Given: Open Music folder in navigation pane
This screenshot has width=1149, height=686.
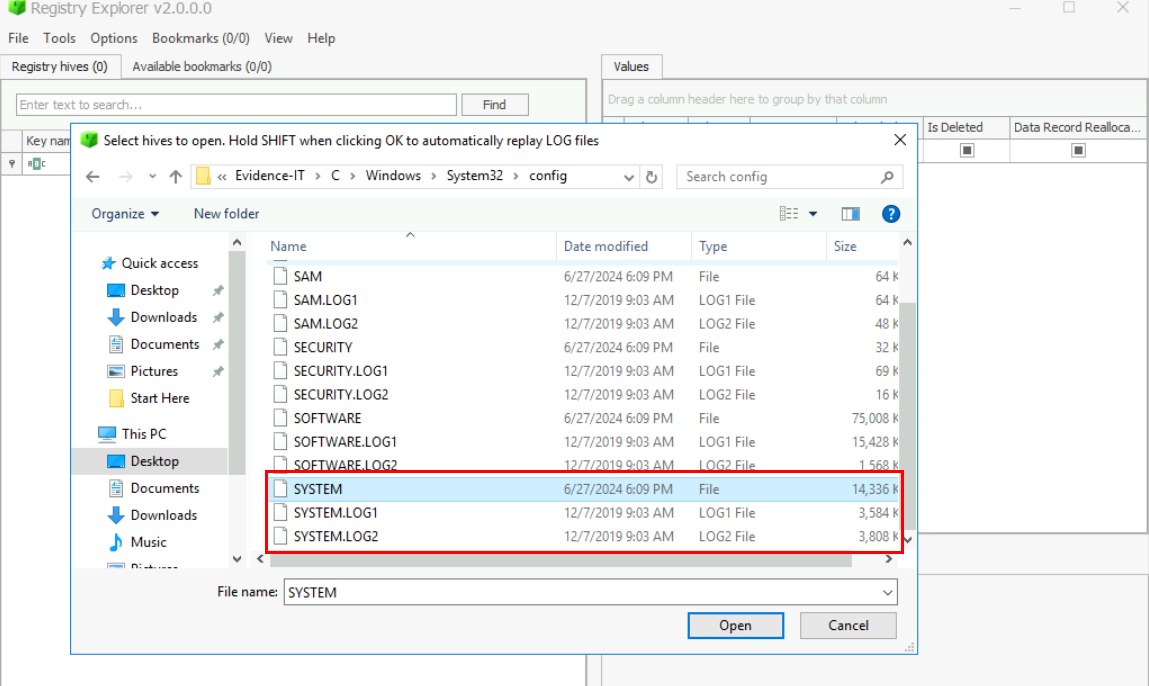Looking at the screenshot, I should (148, 542).
